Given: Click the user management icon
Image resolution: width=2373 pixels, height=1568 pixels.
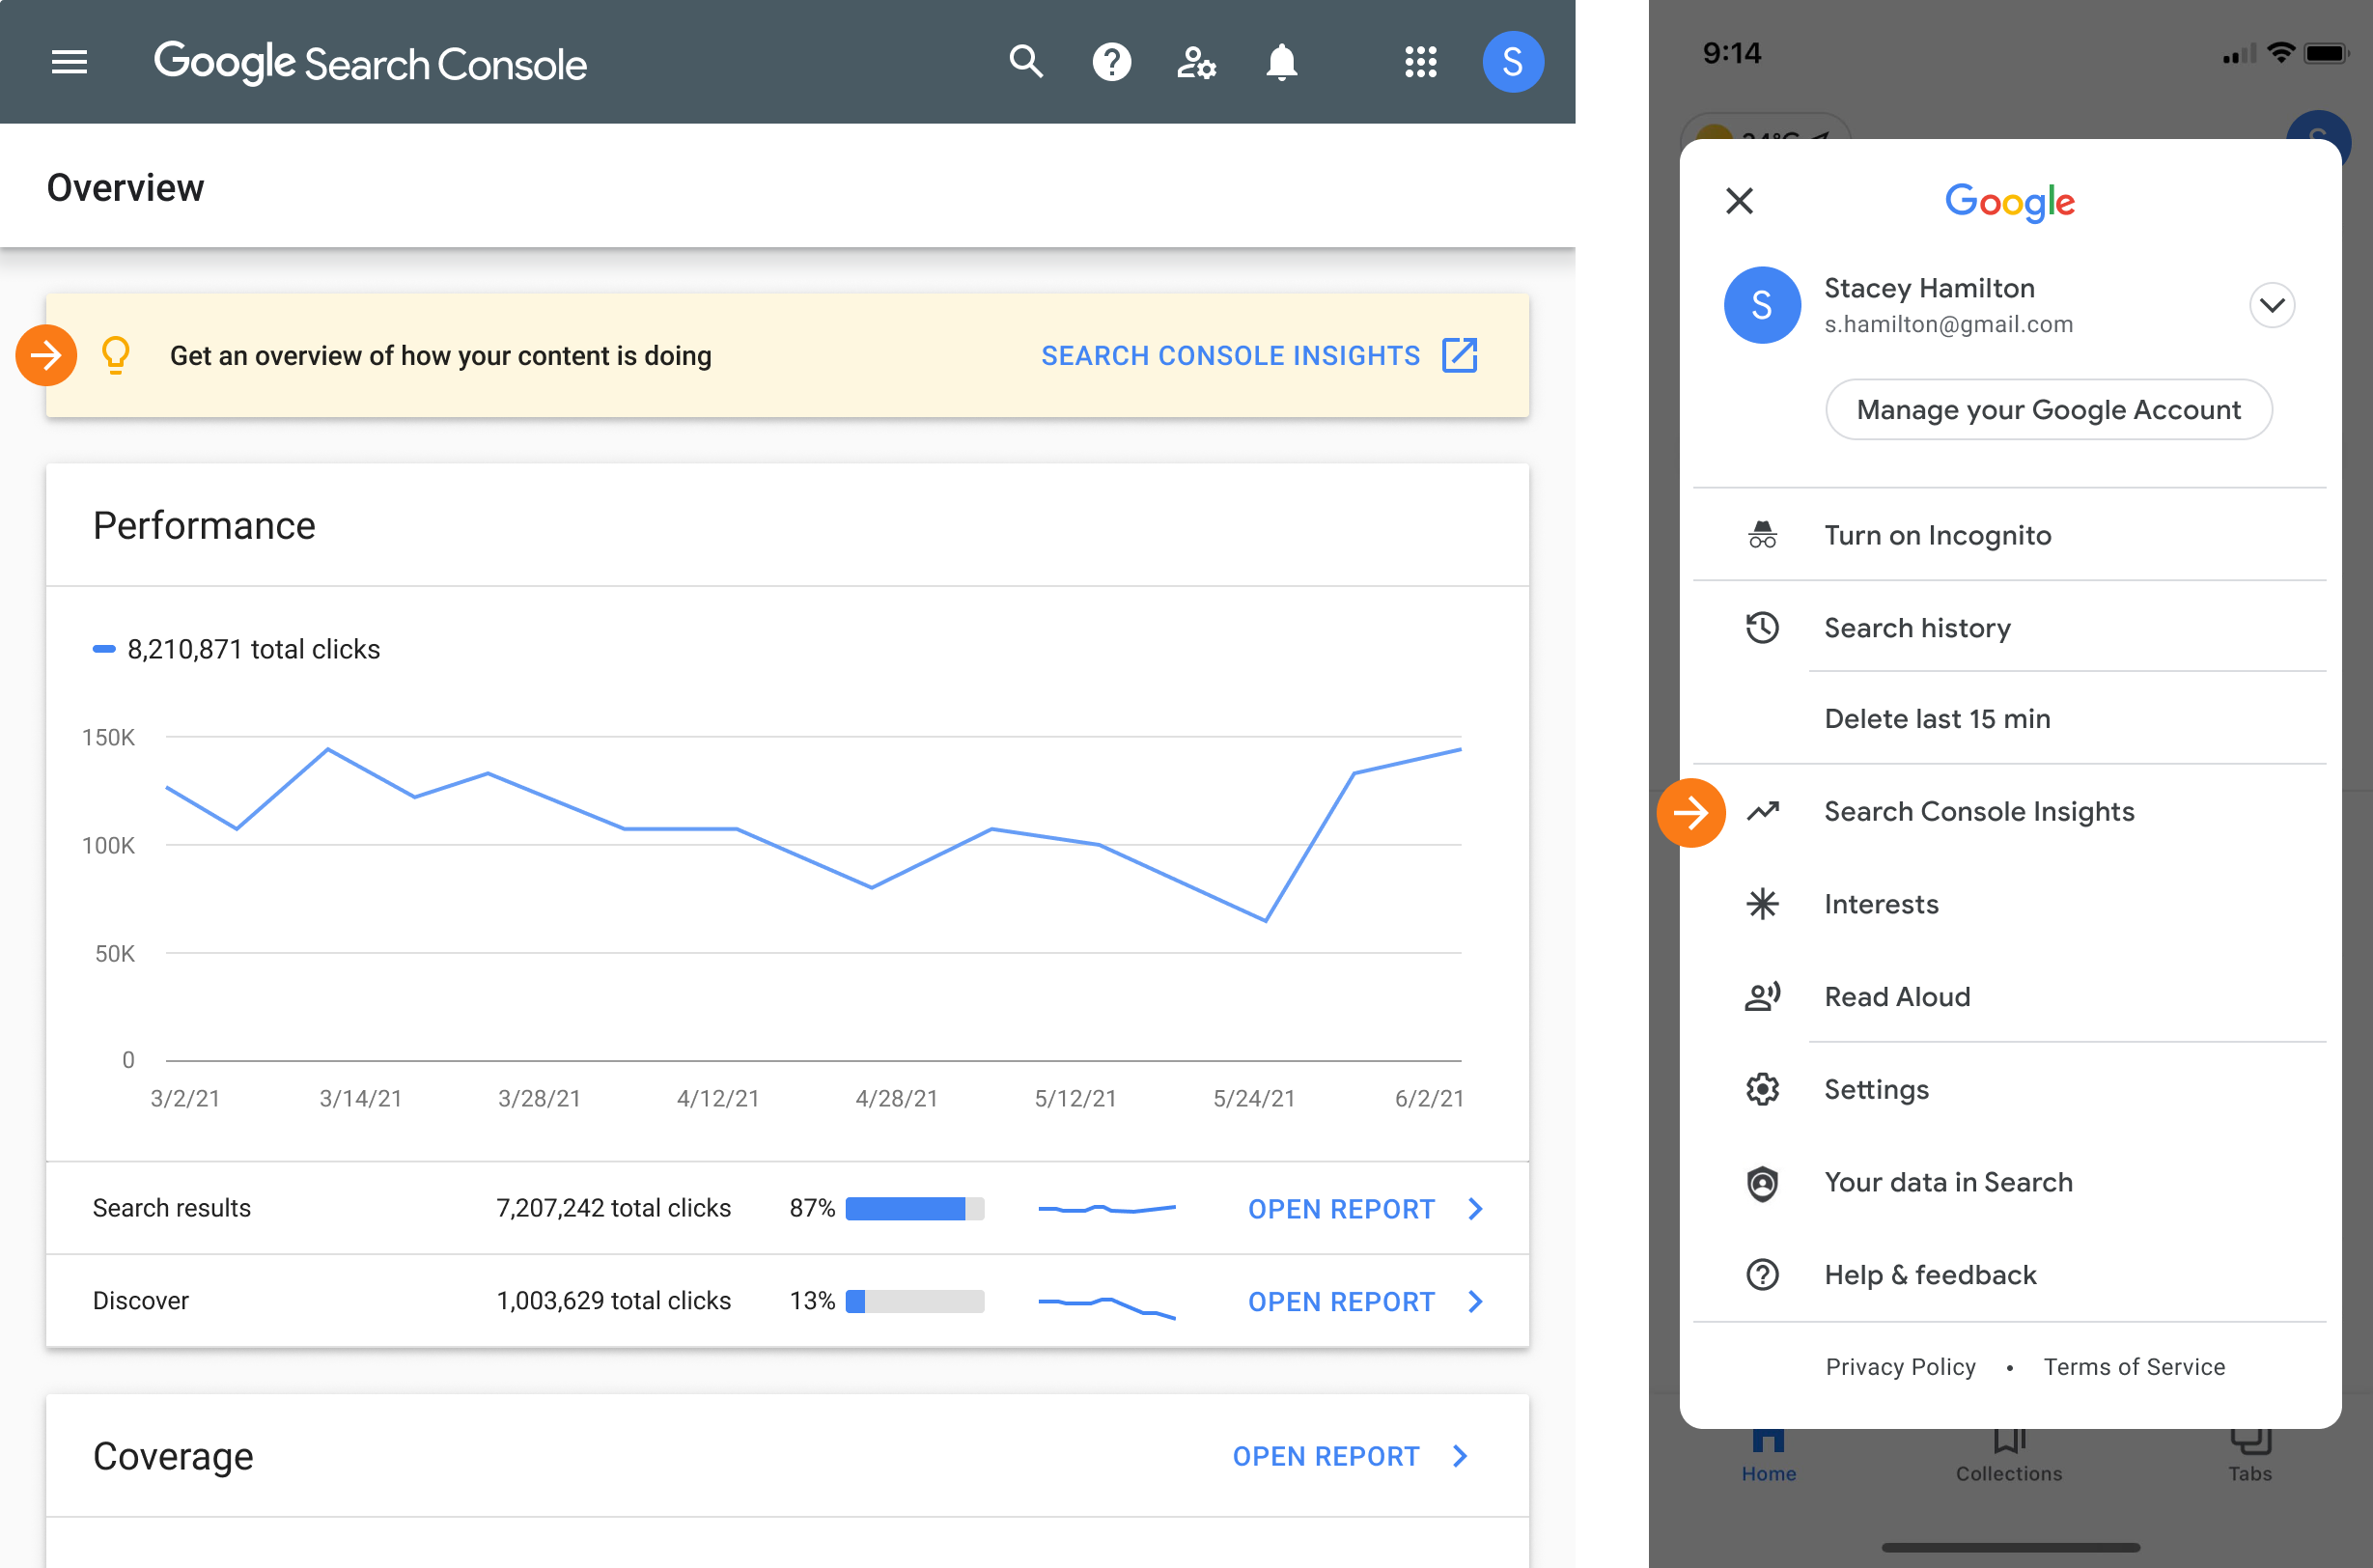Looking at the screenshot, I should pos(1197,61).
